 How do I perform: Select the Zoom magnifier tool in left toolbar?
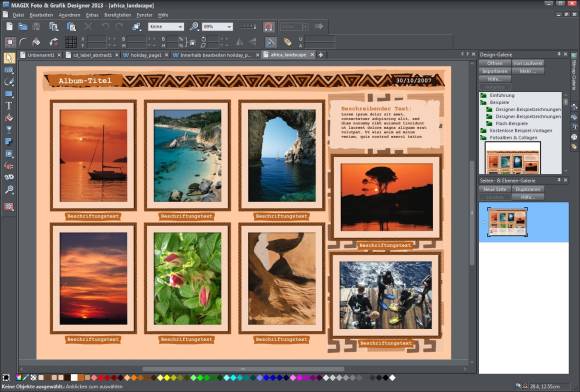pyautogui.click(x=9, y=190)
